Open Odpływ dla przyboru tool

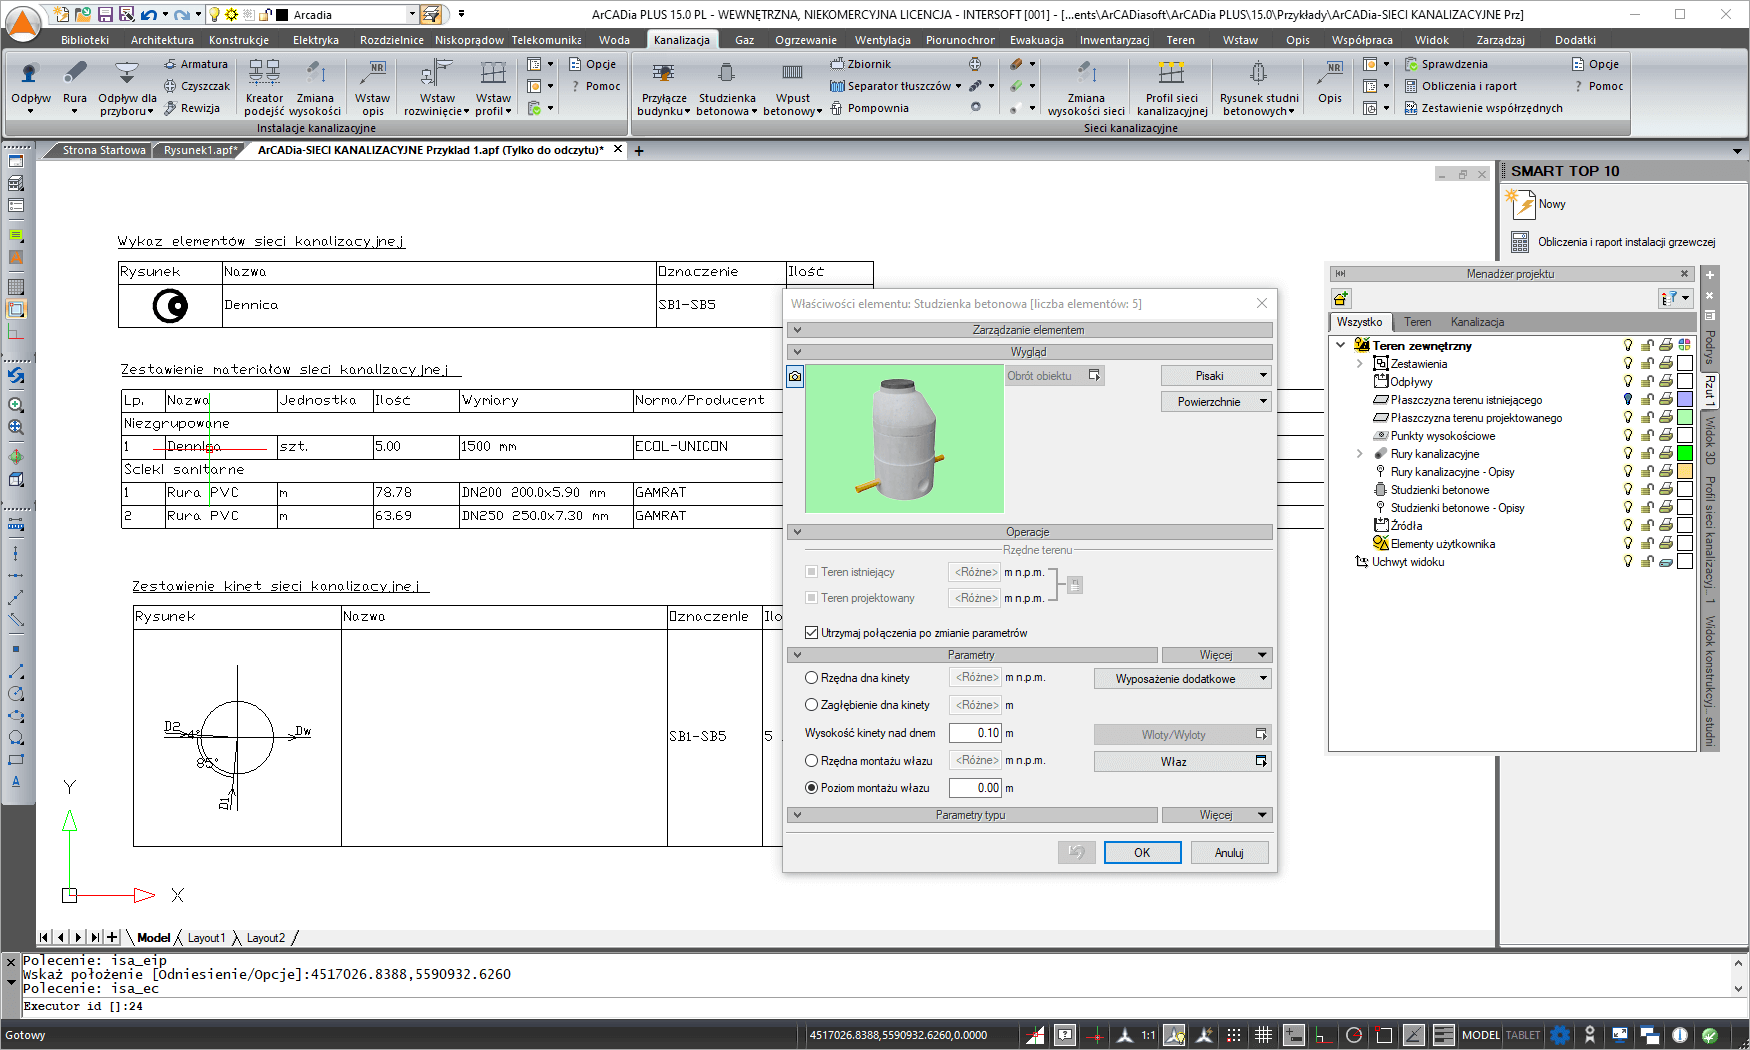pyautogui.click(x=127, y=86)
